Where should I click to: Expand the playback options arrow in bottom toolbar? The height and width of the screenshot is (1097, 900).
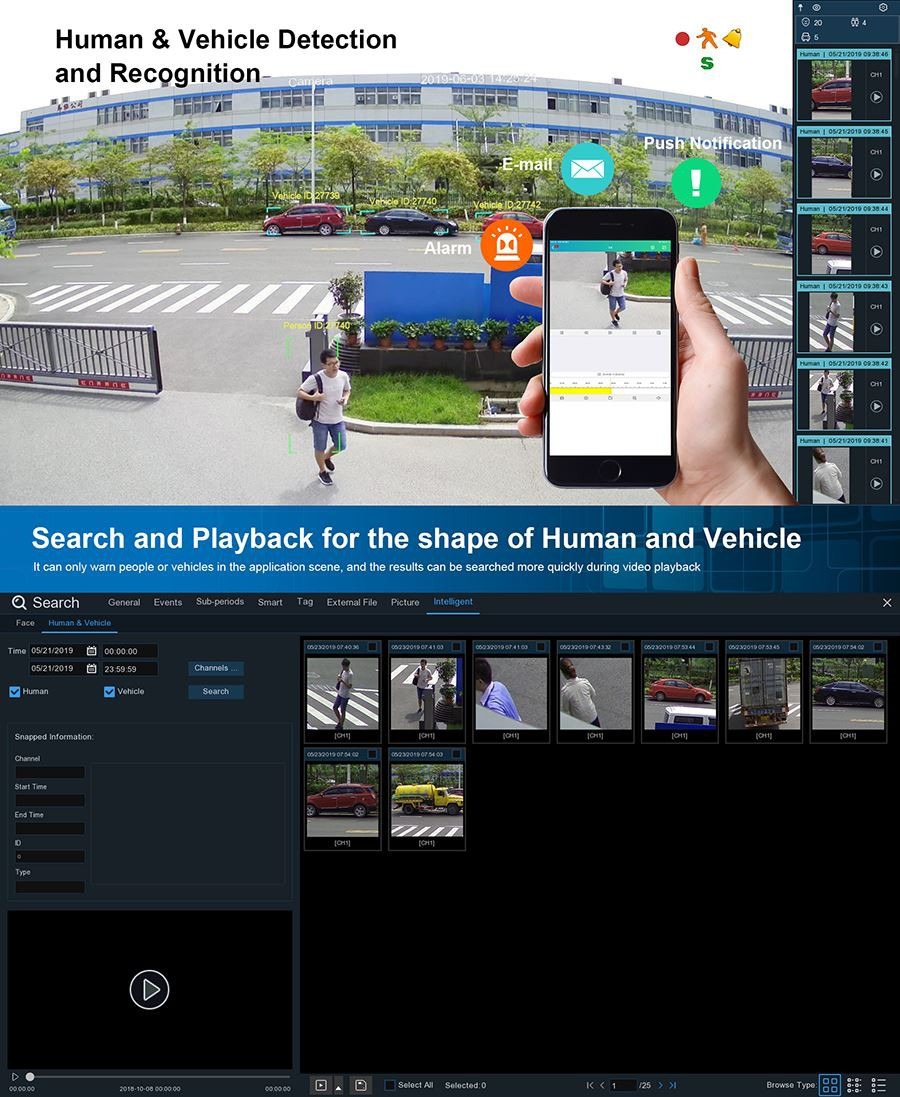click(x=338, y=1084)
